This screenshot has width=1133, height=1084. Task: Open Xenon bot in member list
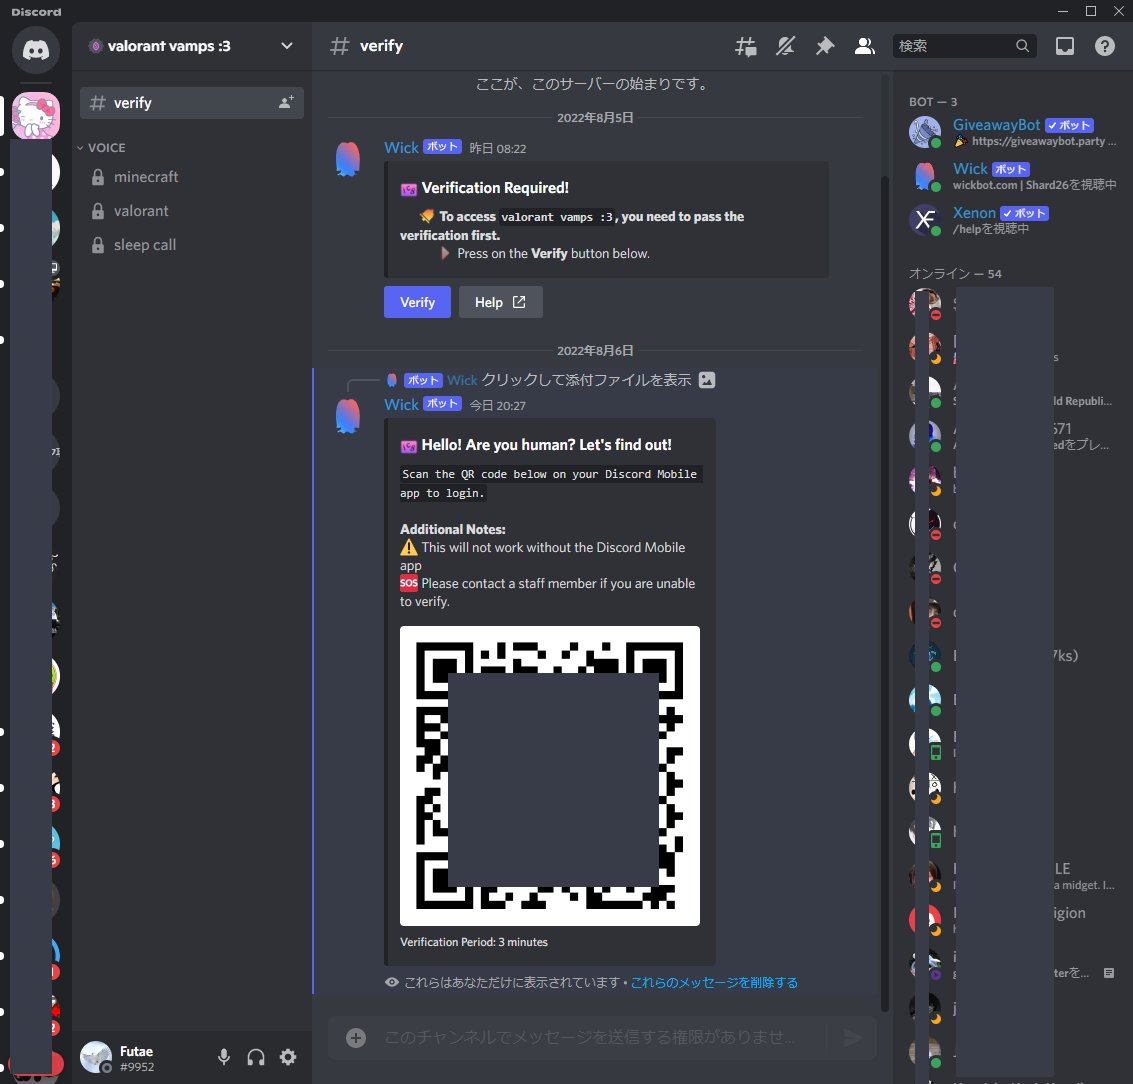point(1013,220)
